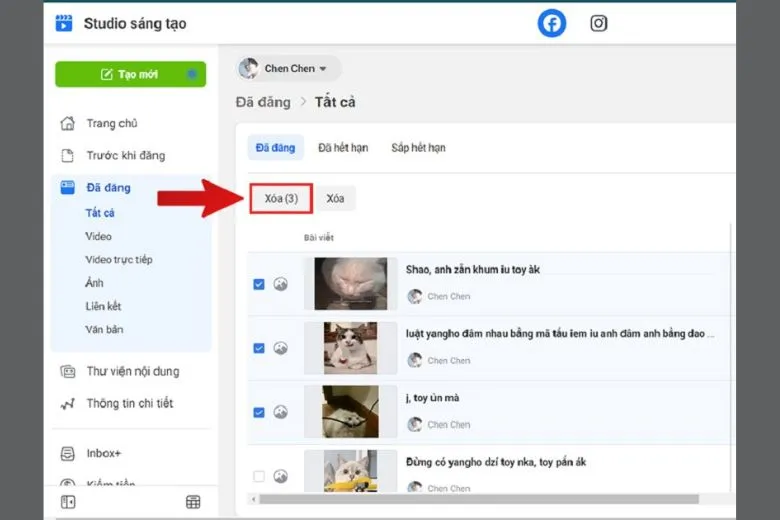The image size is (780, 520).
Task: Select Văn bản in the sidebar
Action: pyautogui.click(x=104, y=329)
